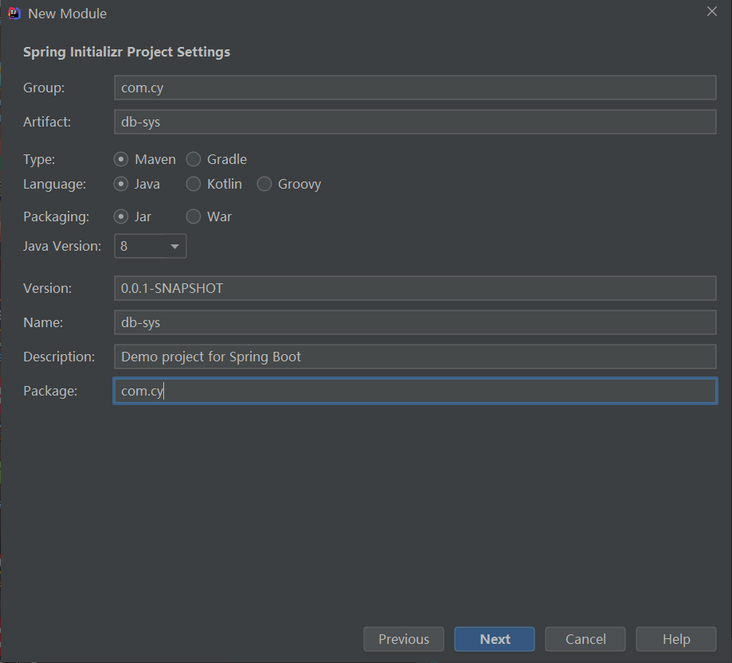The height and width of the screenshot is (663, 732).
Task: Switch packaging to War
Action: tap(194, 216)
